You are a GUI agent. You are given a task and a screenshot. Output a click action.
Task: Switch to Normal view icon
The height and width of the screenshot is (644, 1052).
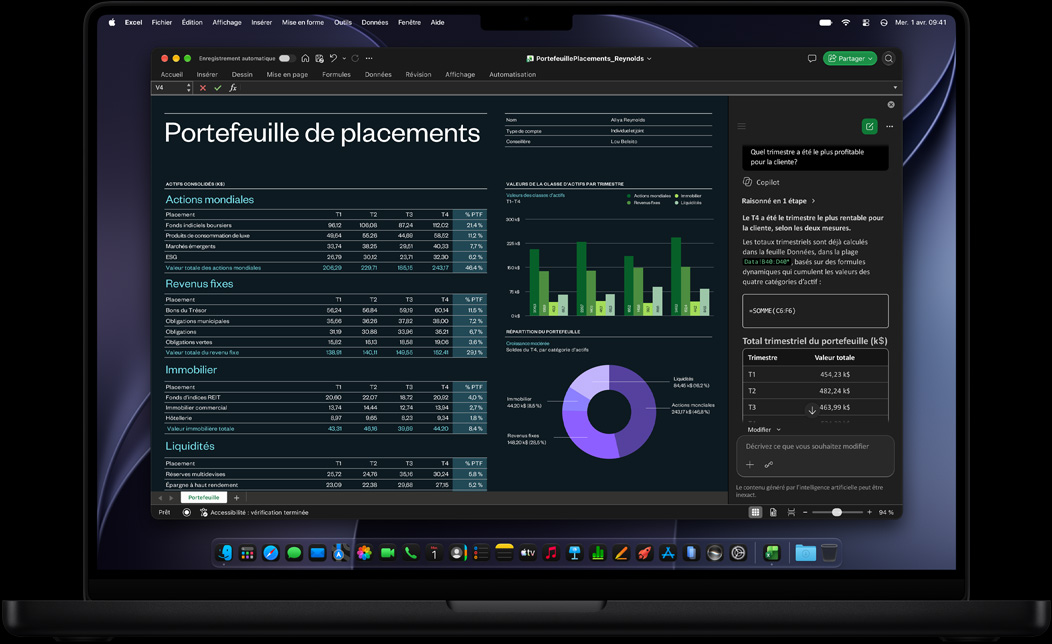(x=755, y=513)
